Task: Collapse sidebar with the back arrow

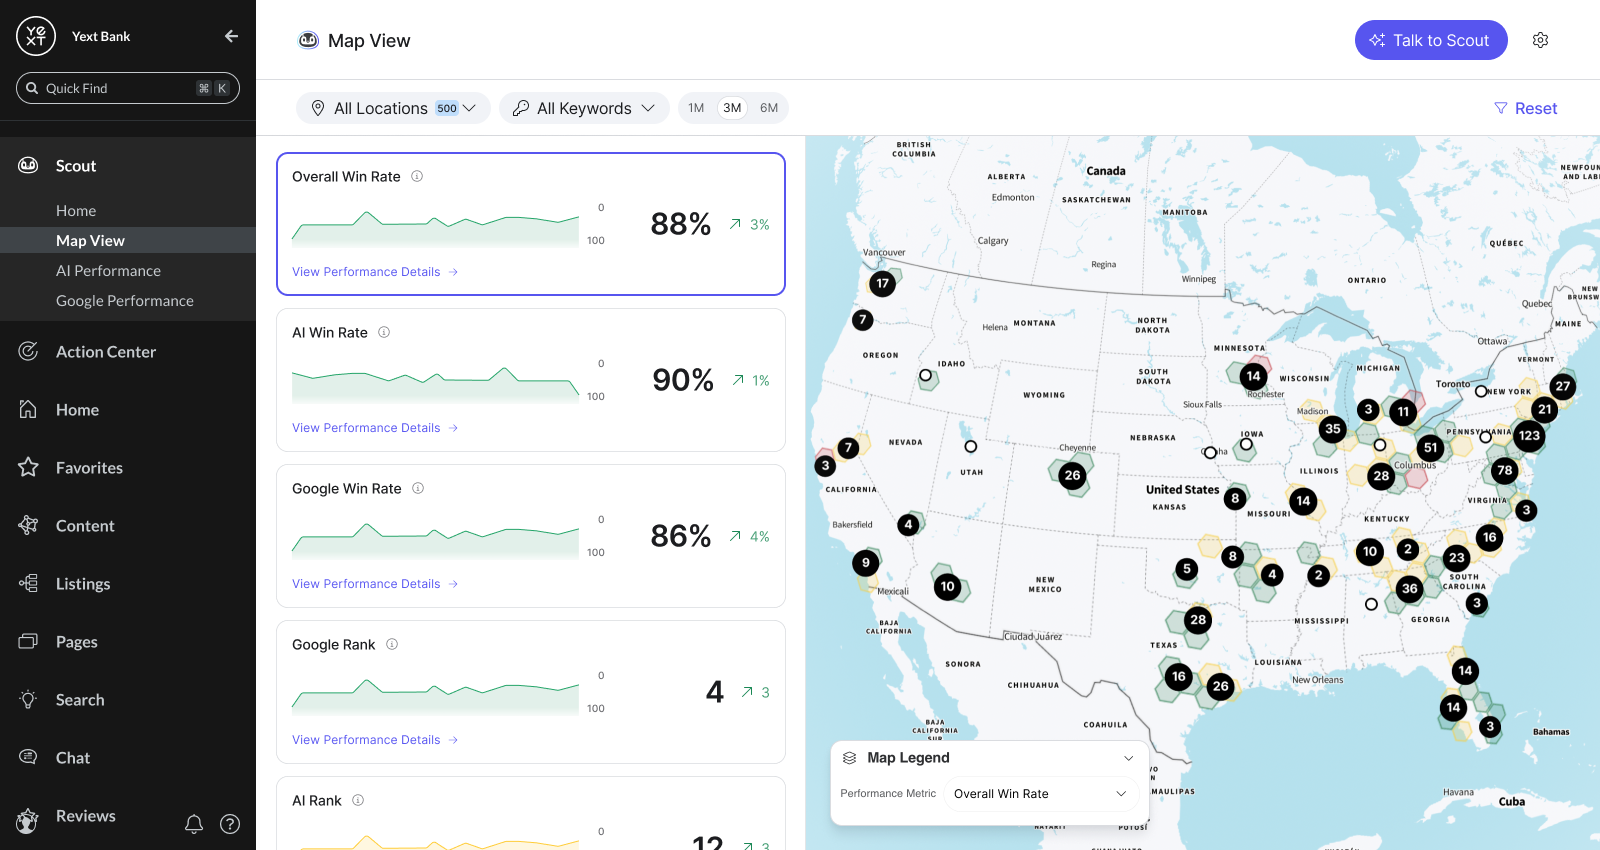Action: 231,36
